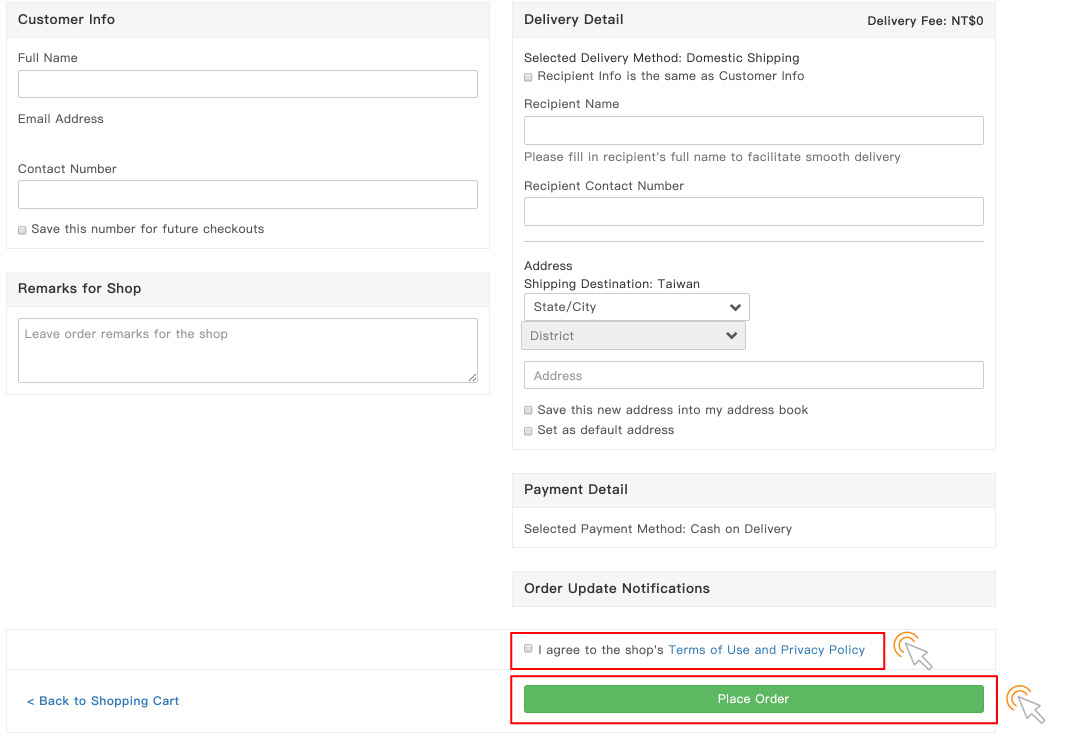Toggle 'Save this new address into my address book'
The width and height of the screenshot is (1066, 737).
(528, 411)
